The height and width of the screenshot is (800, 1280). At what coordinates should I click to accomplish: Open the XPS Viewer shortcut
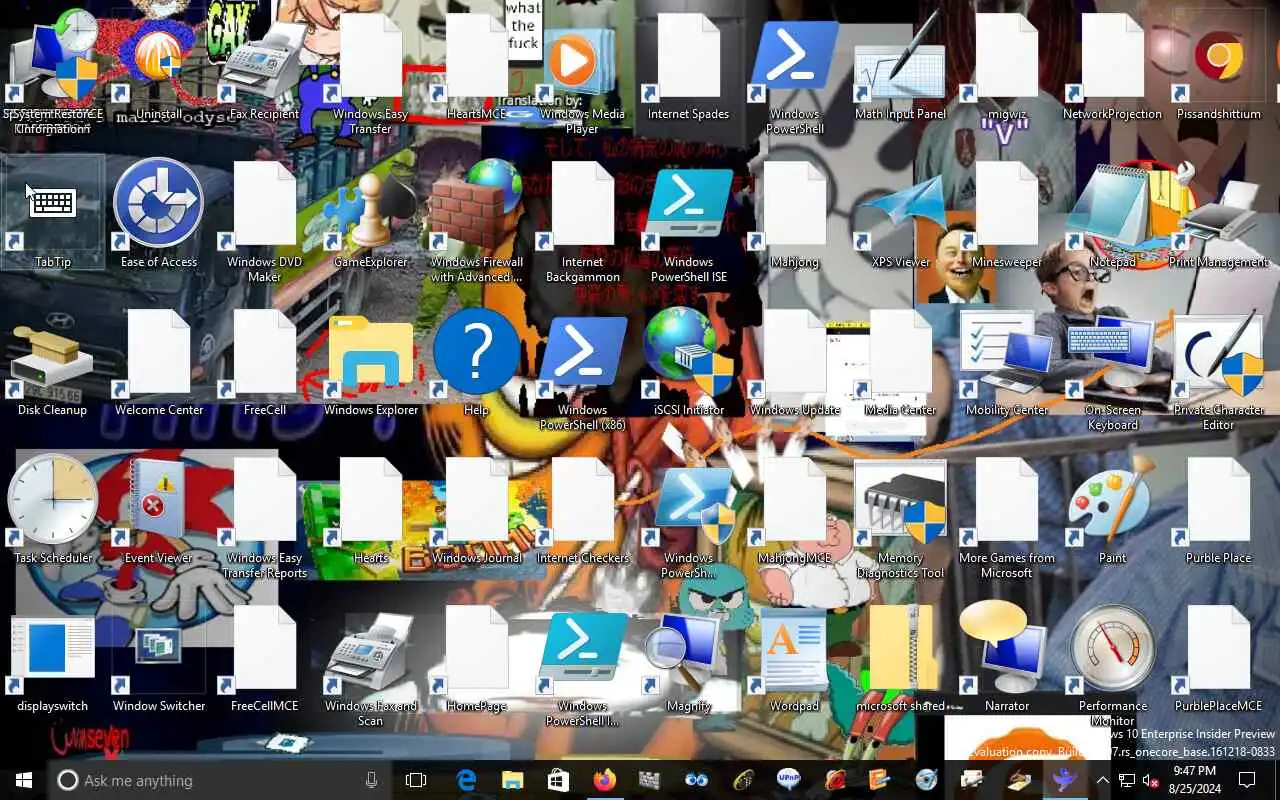point(900,215)
